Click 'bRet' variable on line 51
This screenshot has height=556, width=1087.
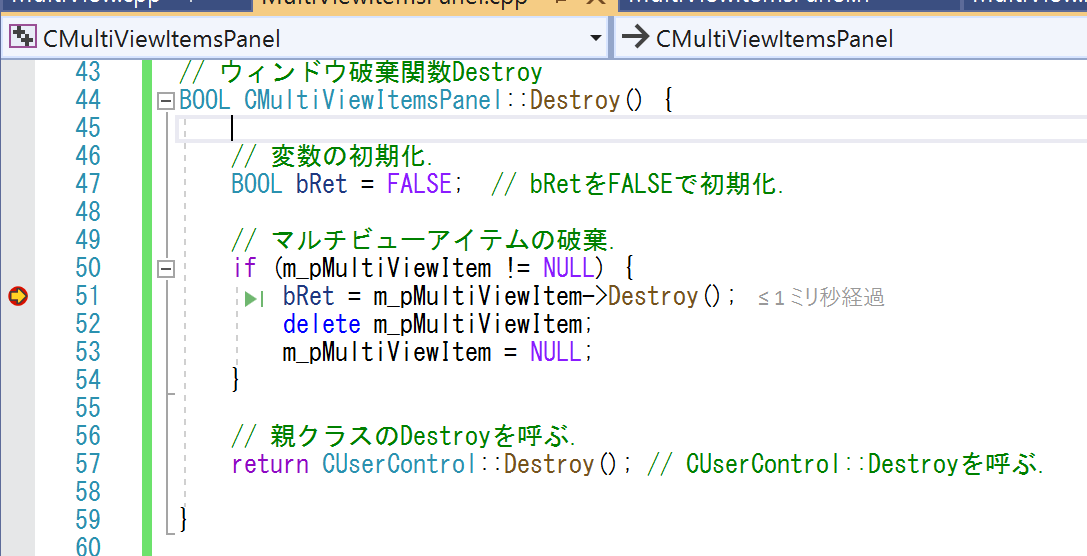308,296
